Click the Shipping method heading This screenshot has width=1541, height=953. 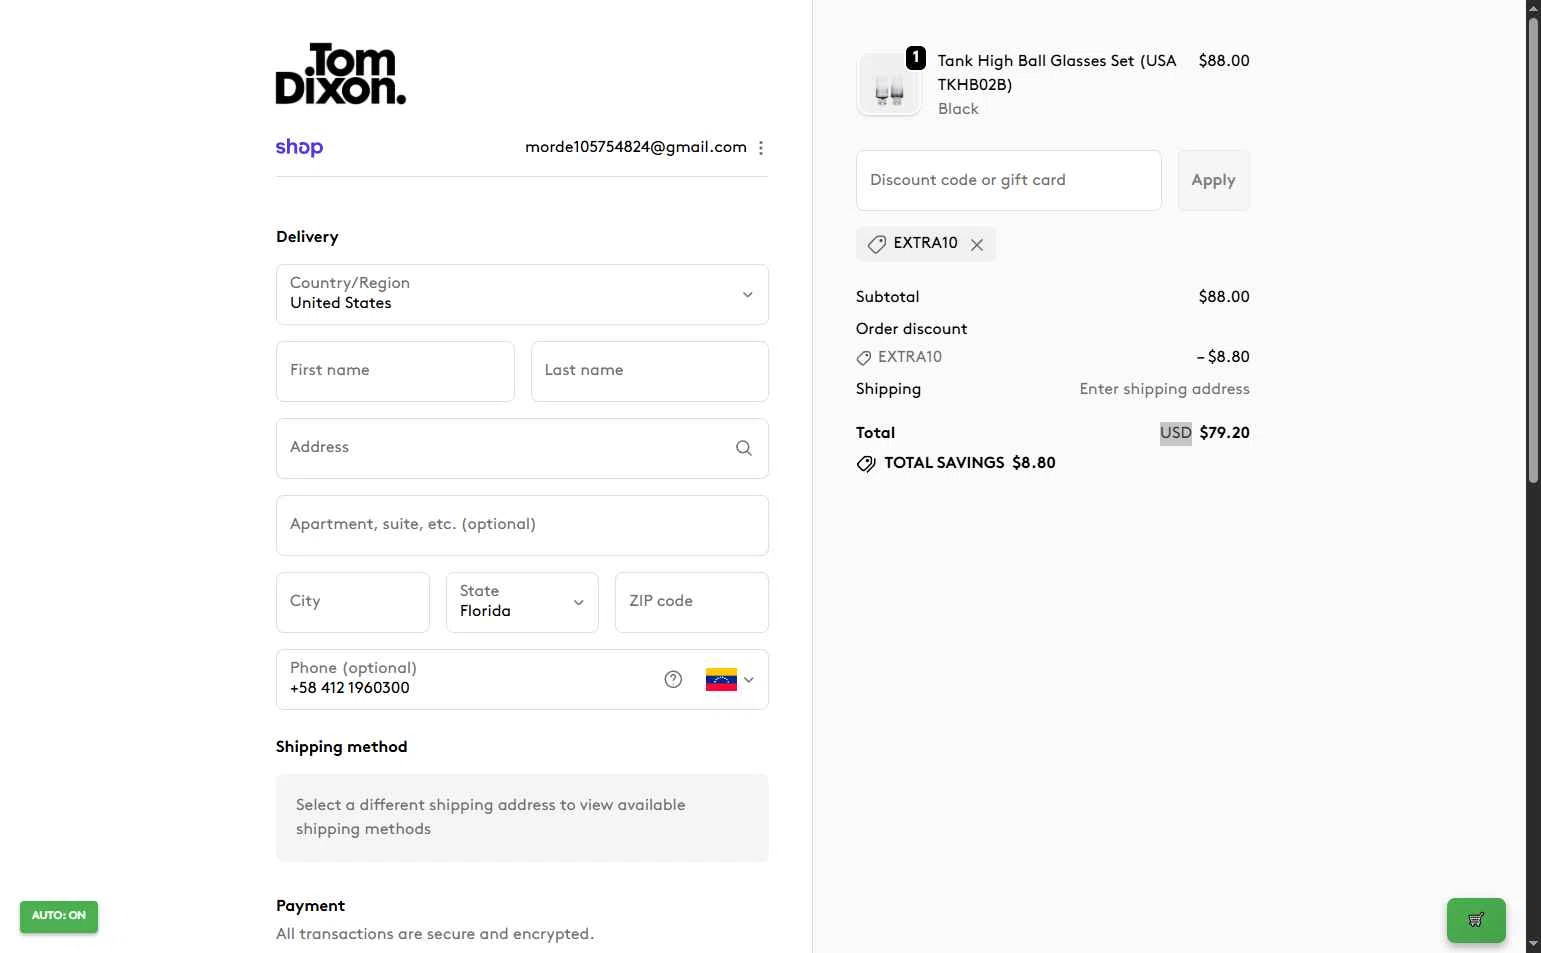[x=342, y=747]
